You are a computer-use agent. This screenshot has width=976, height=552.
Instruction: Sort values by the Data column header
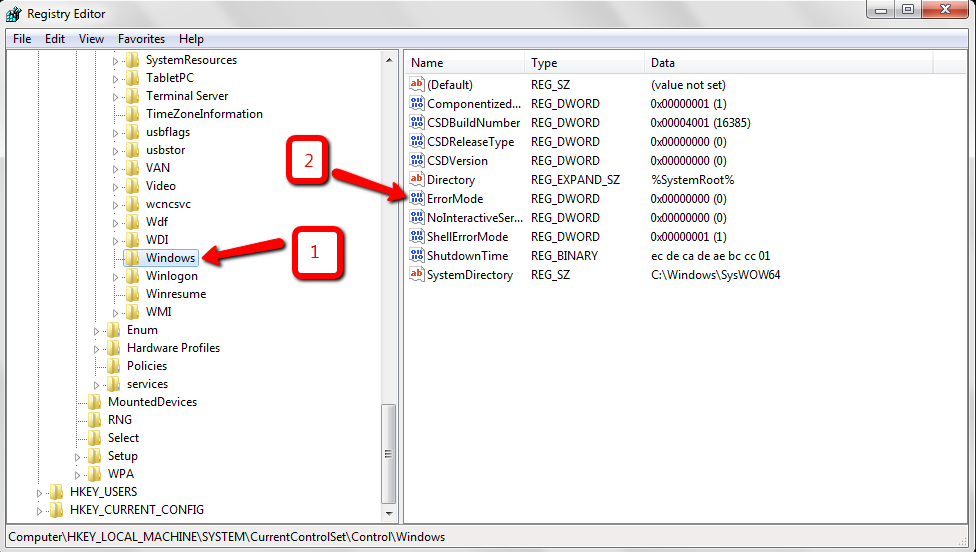pos(789,63)
